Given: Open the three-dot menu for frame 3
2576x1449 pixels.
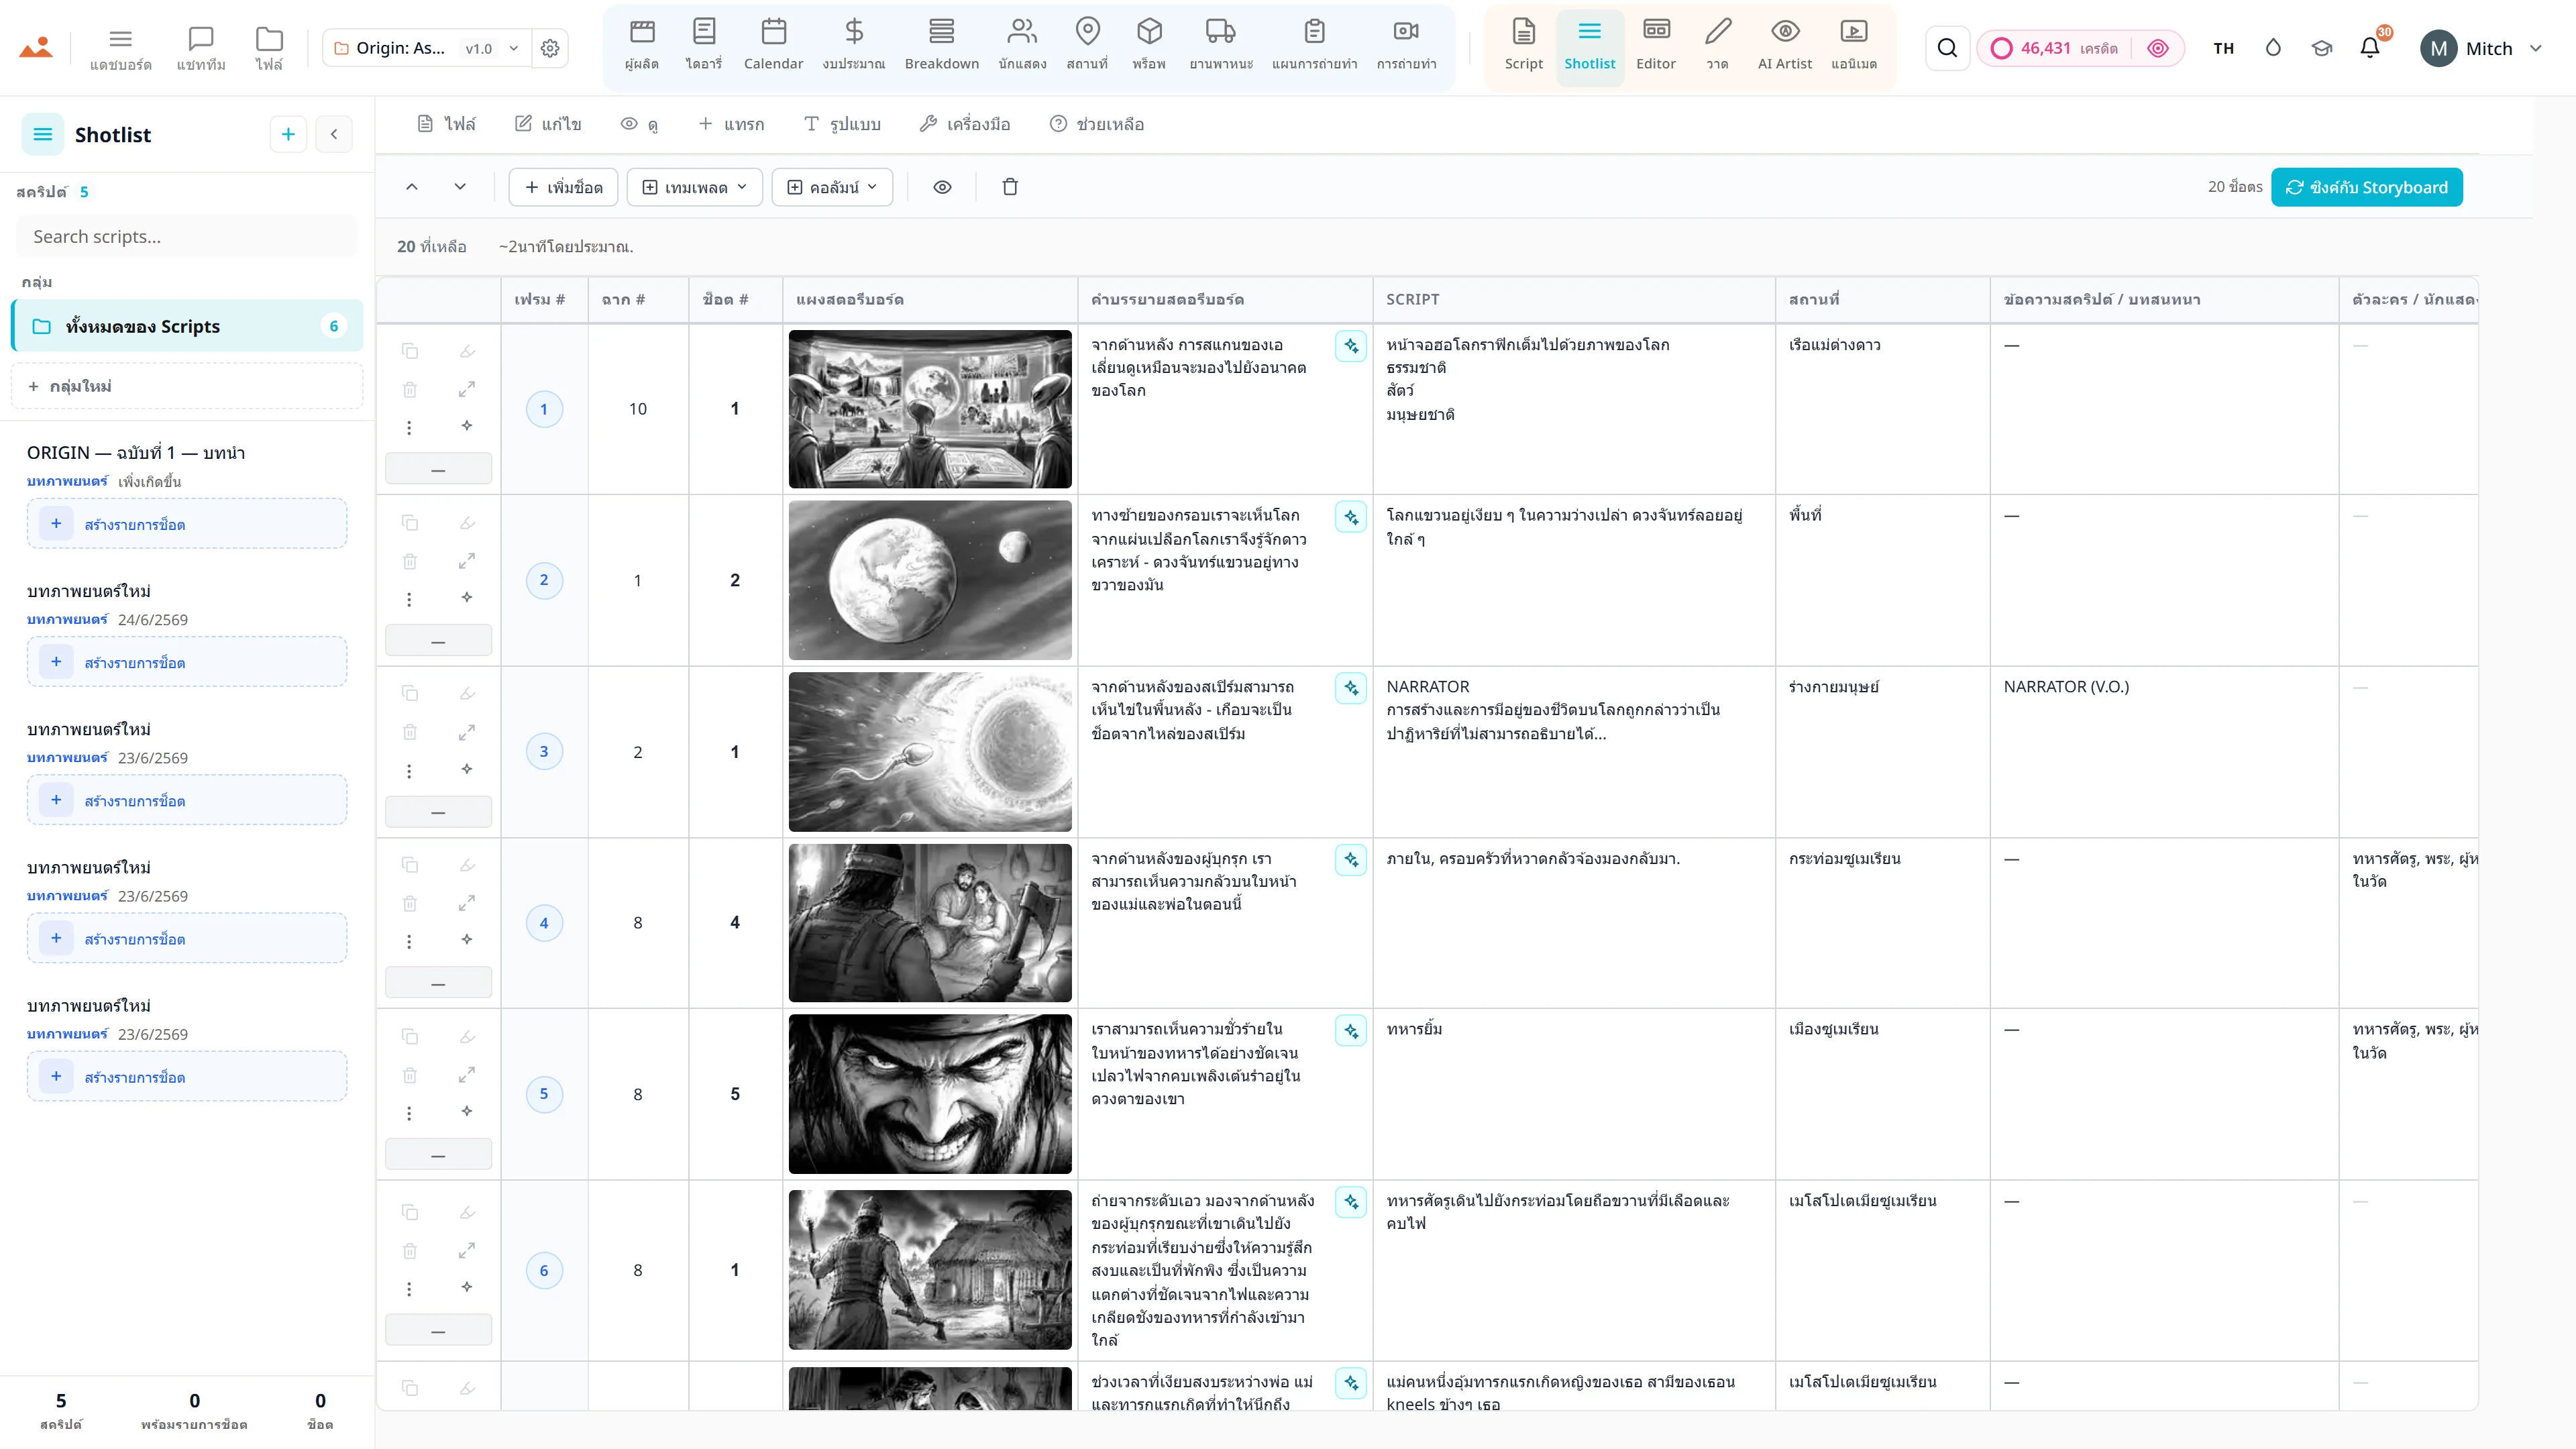Looking at the screenshot, I should pyautogui.click(x=409, y=771).
